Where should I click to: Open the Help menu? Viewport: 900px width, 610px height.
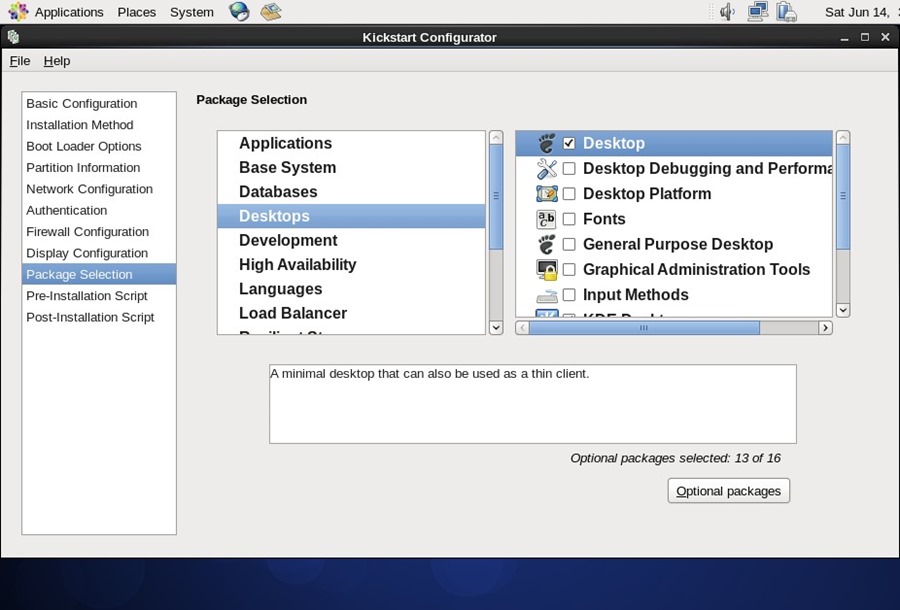57,61
